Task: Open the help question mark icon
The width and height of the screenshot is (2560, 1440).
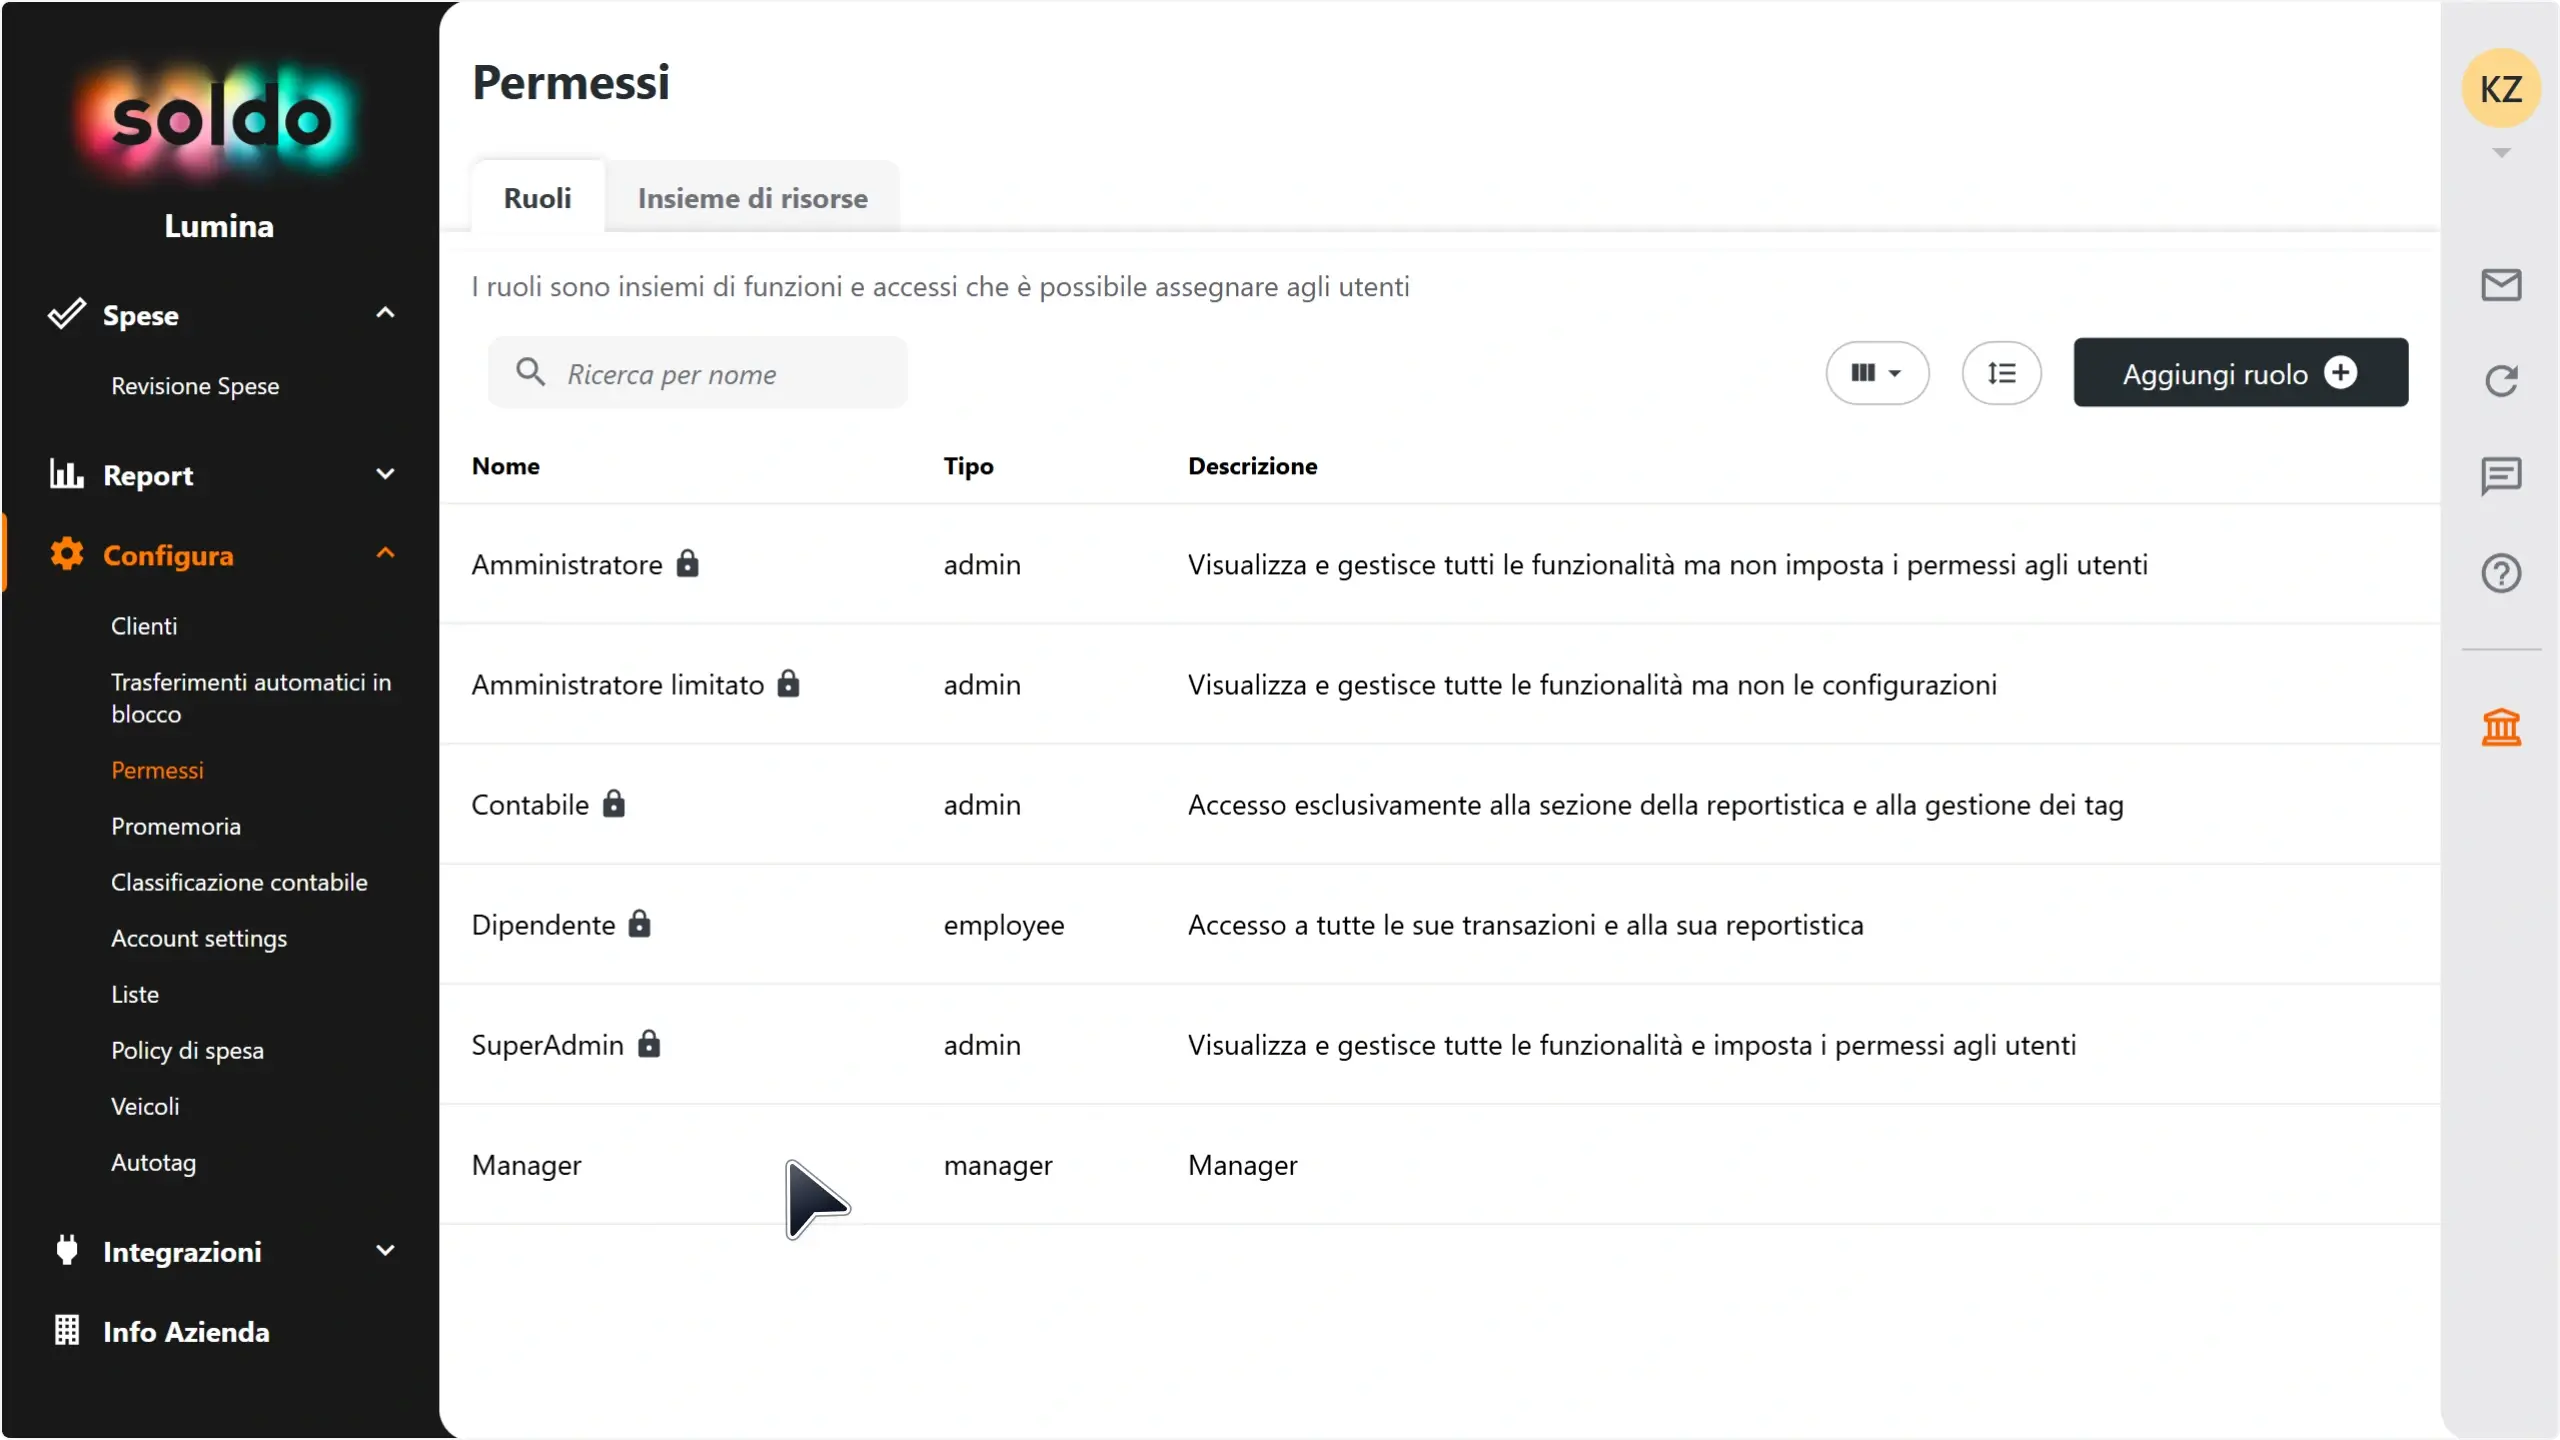Action: (2500, 573)
